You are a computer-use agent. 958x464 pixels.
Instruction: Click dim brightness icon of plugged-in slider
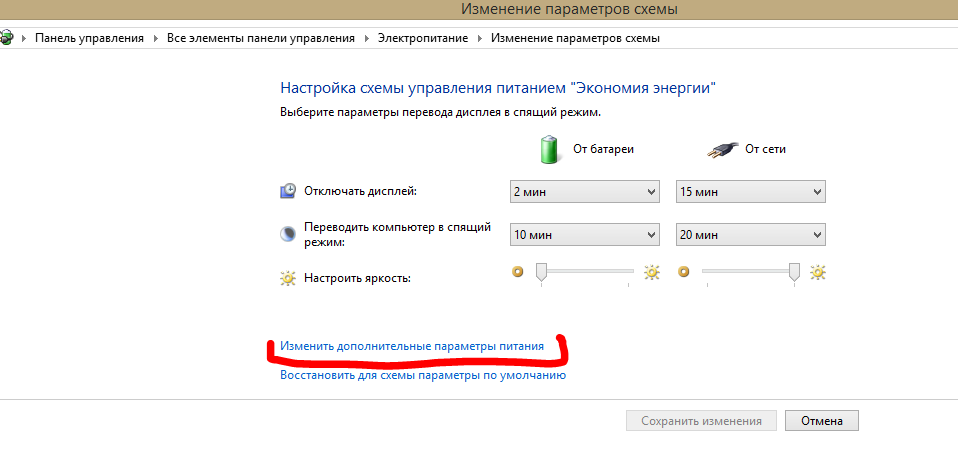684,271
